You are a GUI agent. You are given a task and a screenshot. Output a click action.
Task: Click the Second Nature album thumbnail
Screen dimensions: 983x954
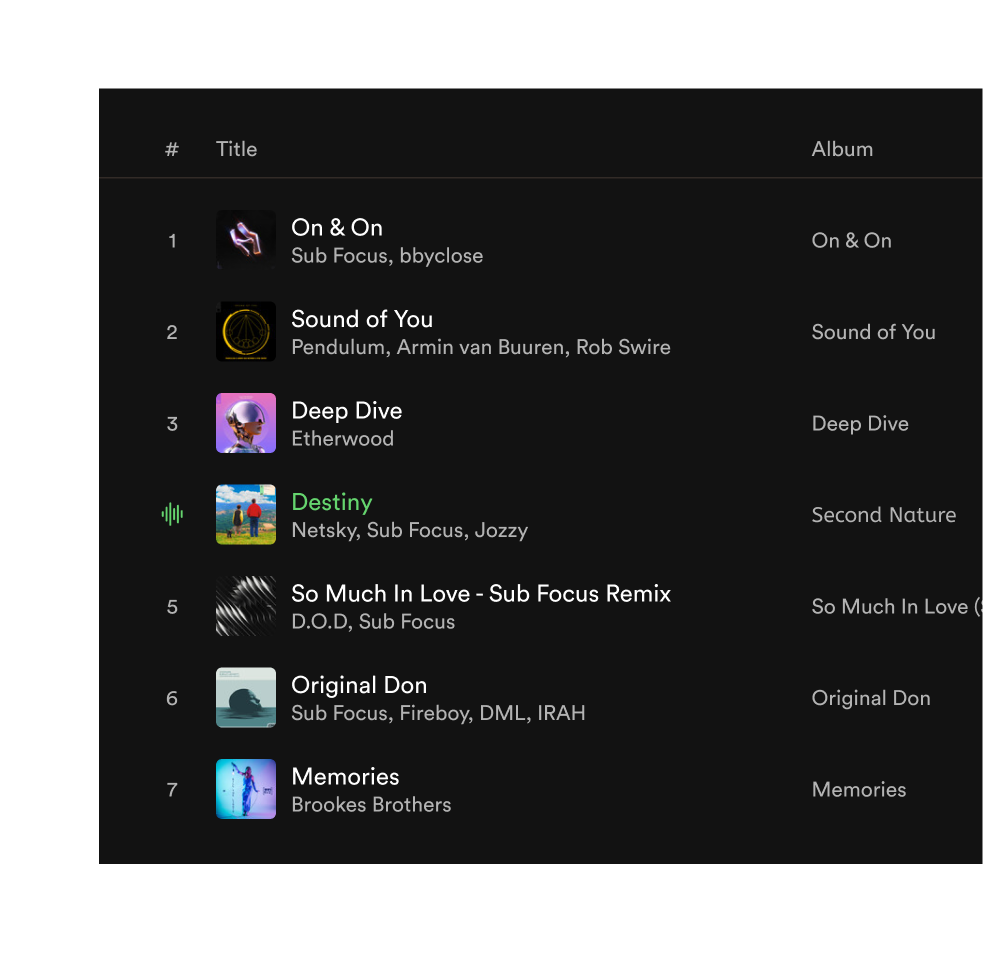click(x=246, y=514)
